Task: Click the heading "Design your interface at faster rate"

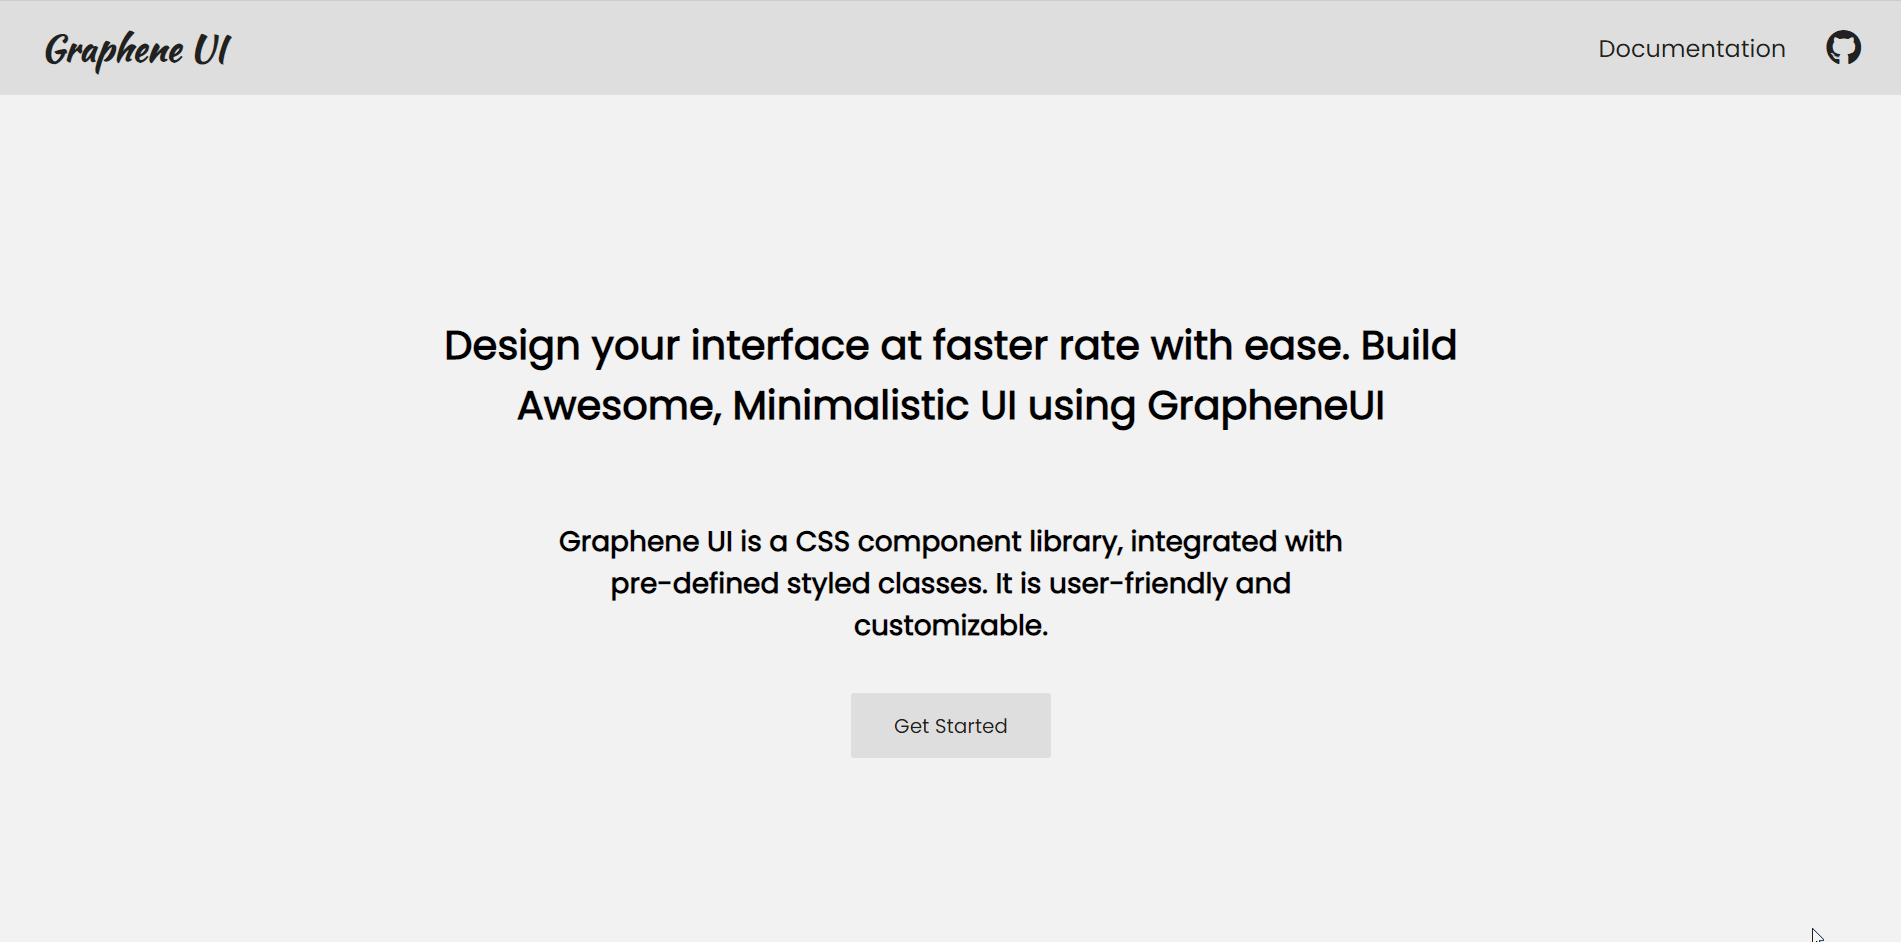Action: tap(950, 375)
